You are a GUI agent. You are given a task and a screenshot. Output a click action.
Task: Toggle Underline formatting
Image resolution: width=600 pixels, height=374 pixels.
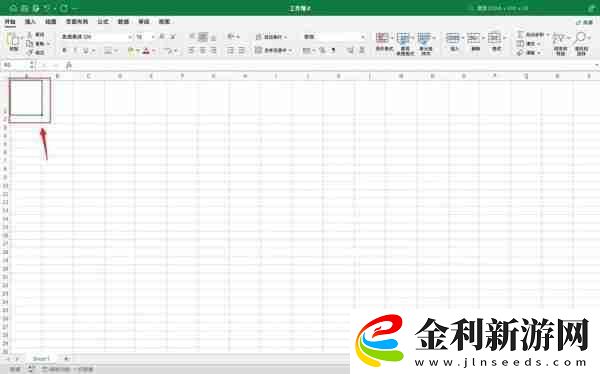click(86, 50)
